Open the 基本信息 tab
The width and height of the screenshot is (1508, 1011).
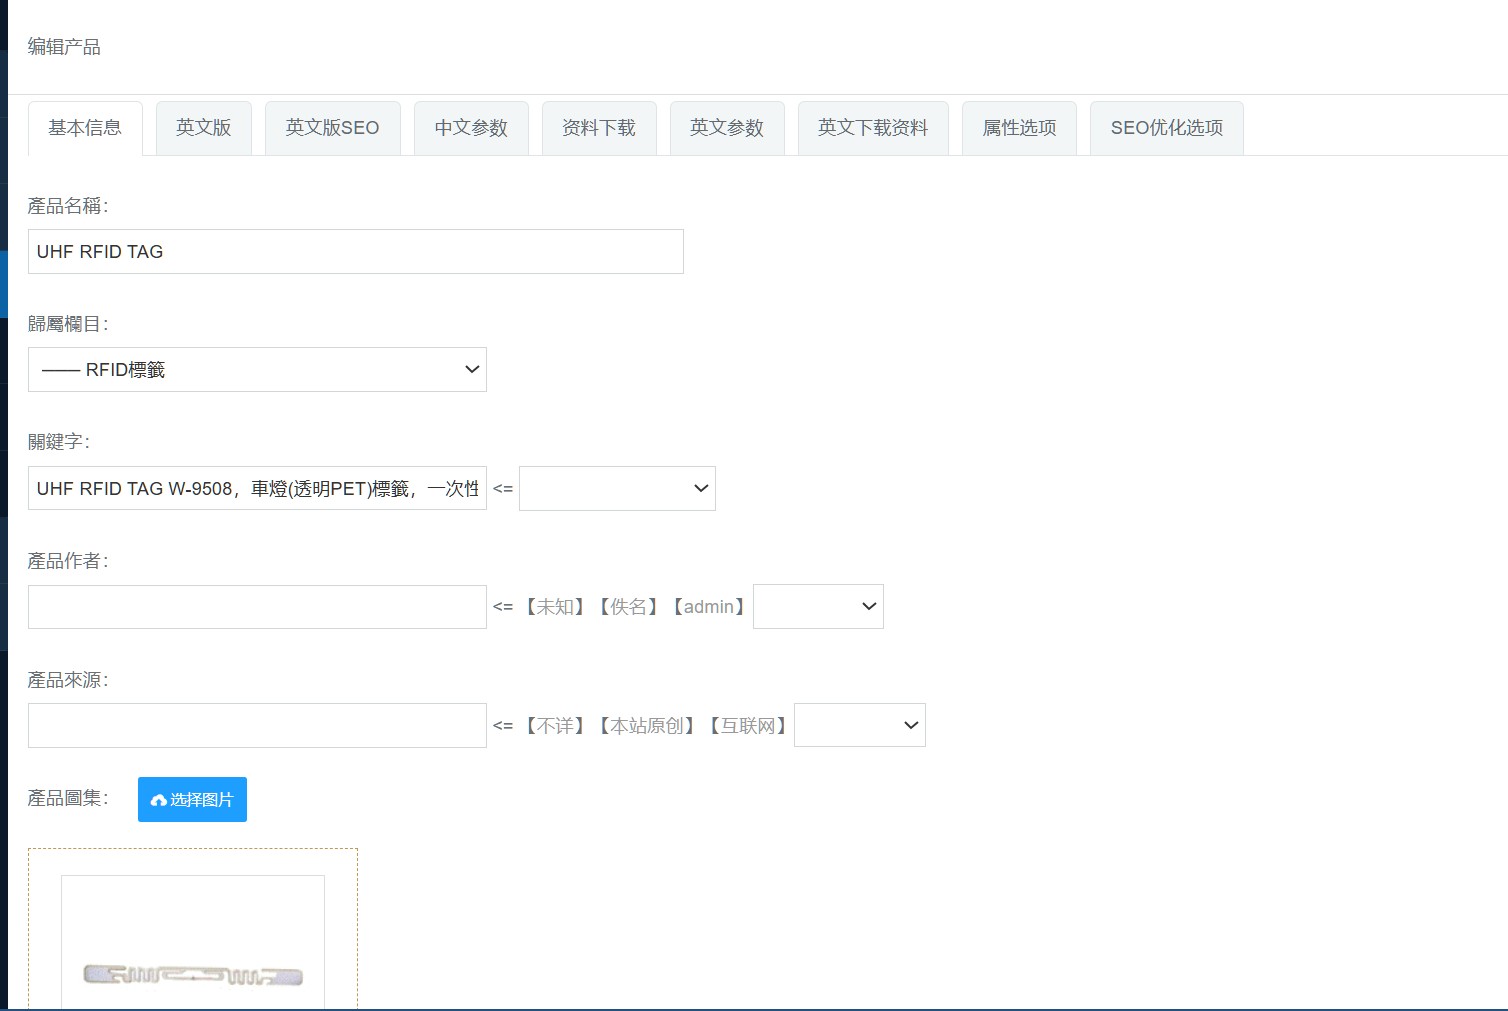pos(85,128)
